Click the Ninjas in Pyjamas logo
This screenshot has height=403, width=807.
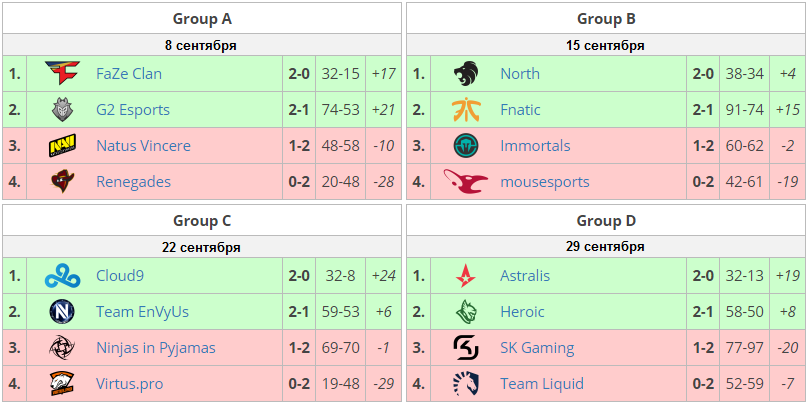[x=64, y=348]
